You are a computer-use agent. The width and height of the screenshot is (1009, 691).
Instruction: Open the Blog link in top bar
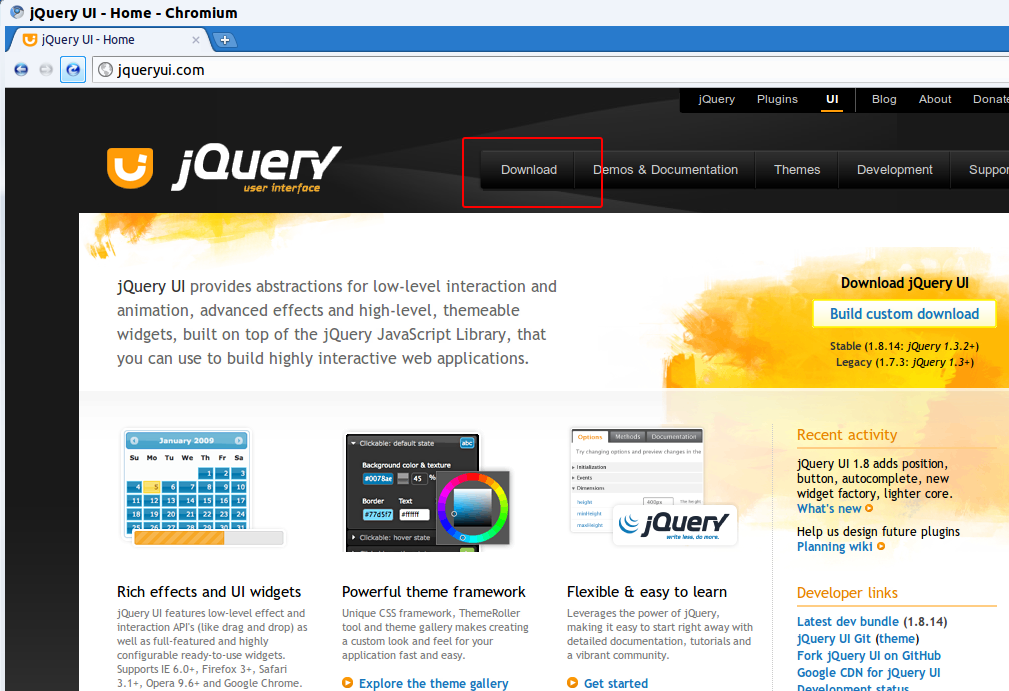[x=884, y=99]
